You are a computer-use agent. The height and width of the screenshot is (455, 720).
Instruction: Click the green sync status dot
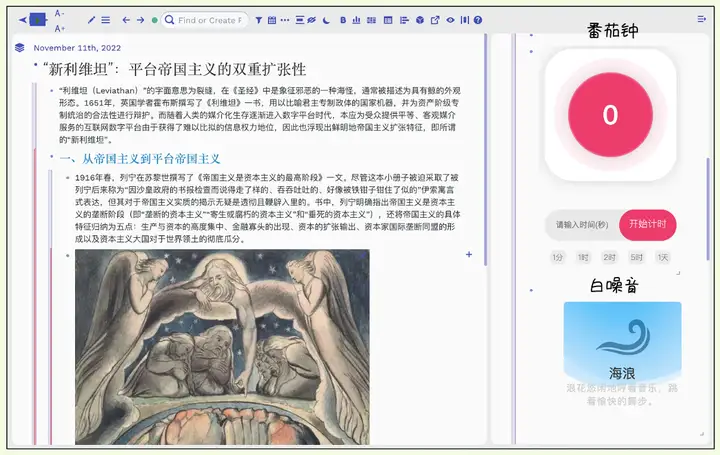(x=155, y=20)
